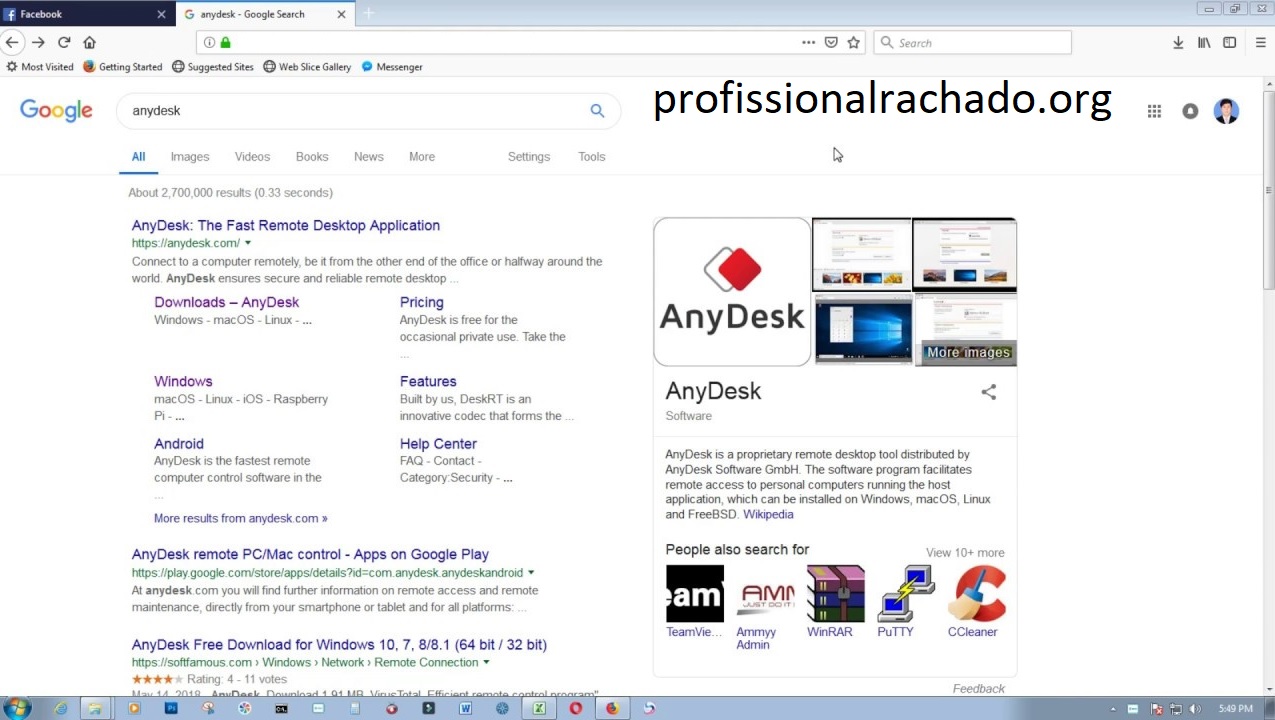The height and width of the screenshot is (720, 1275).
Task: Open Most Visited bookmarks folder
Action: (40, 67)
